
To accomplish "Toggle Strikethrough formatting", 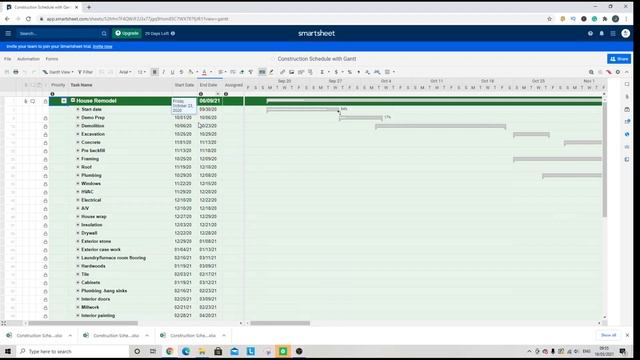I will pos(182,72).
